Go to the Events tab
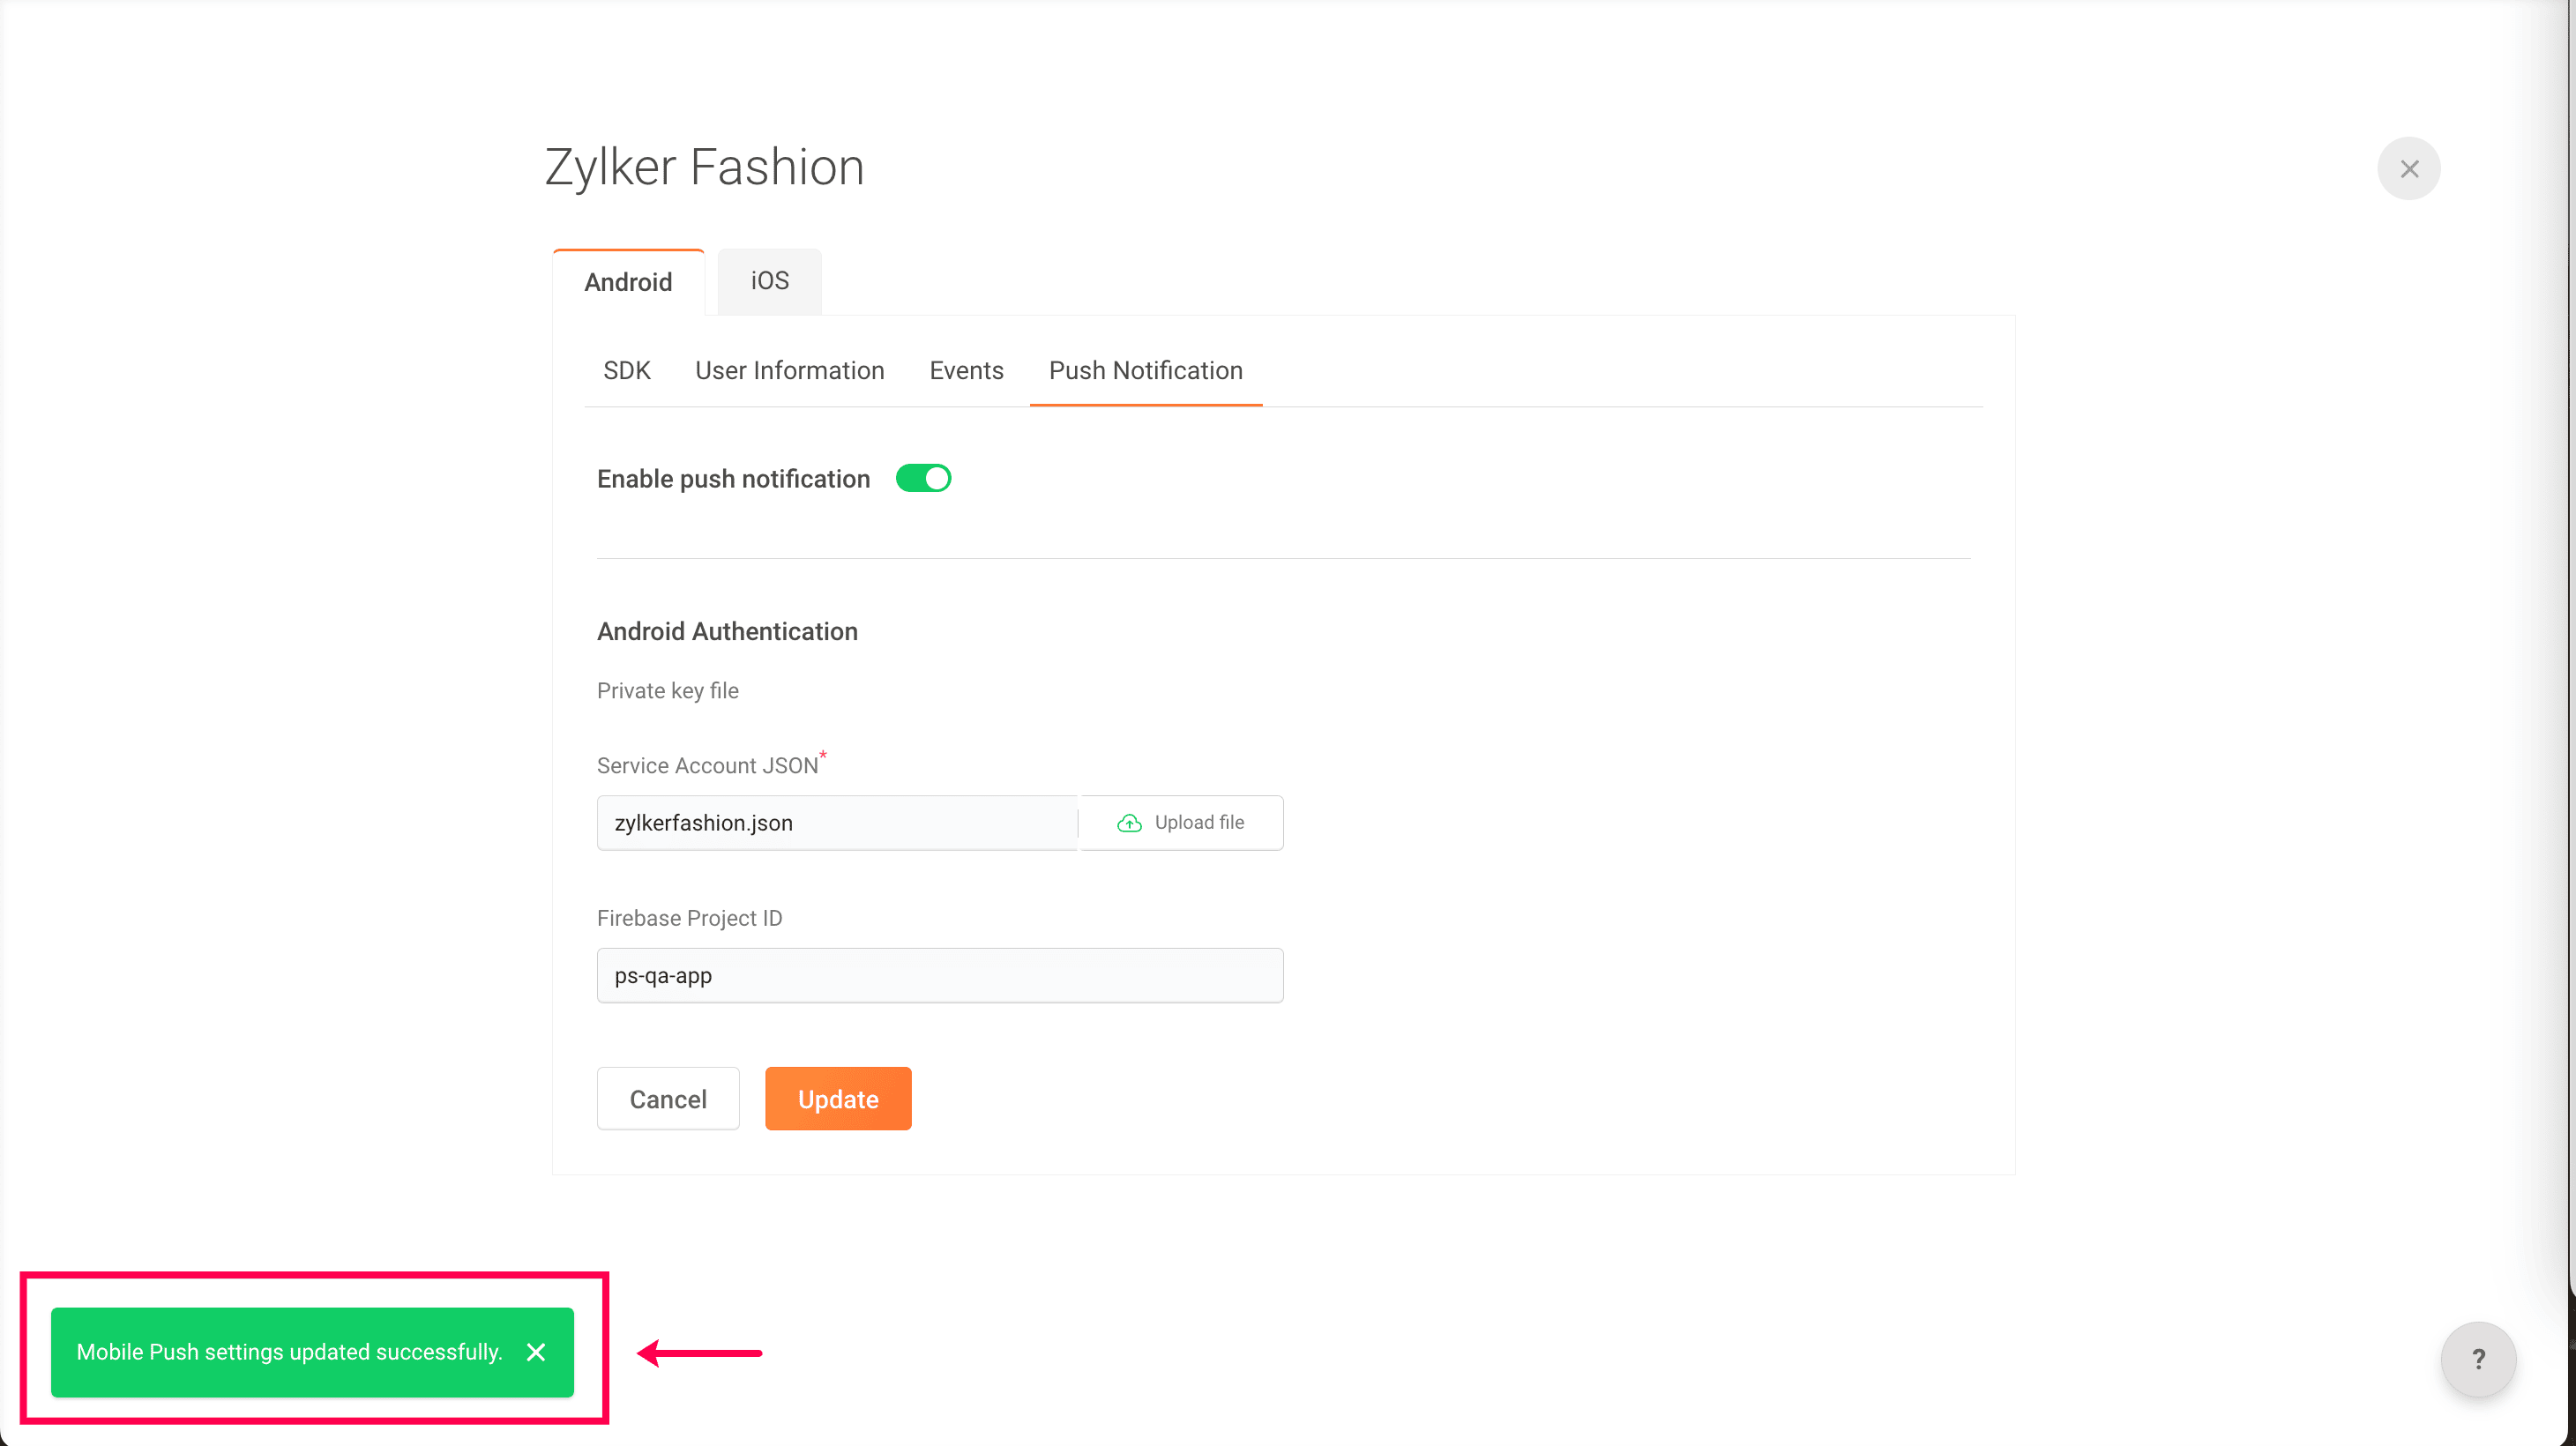The height and width of the screenshot is (1446, 2576). click(x=966, y=371)
